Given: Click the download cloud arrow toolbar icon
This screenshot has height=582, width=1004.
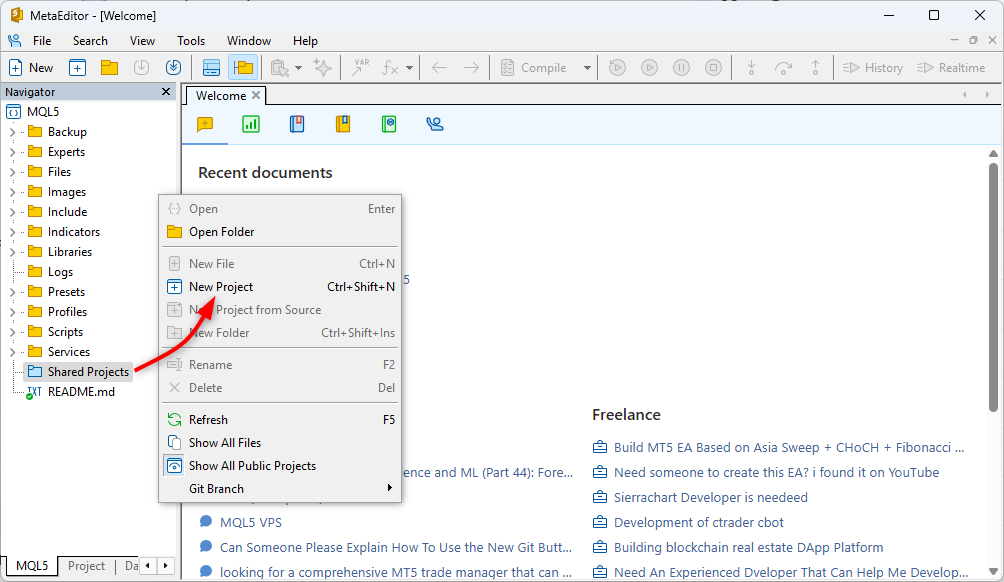Looking at the screenshot, I should pyautogui.click(x=174, y=68).
